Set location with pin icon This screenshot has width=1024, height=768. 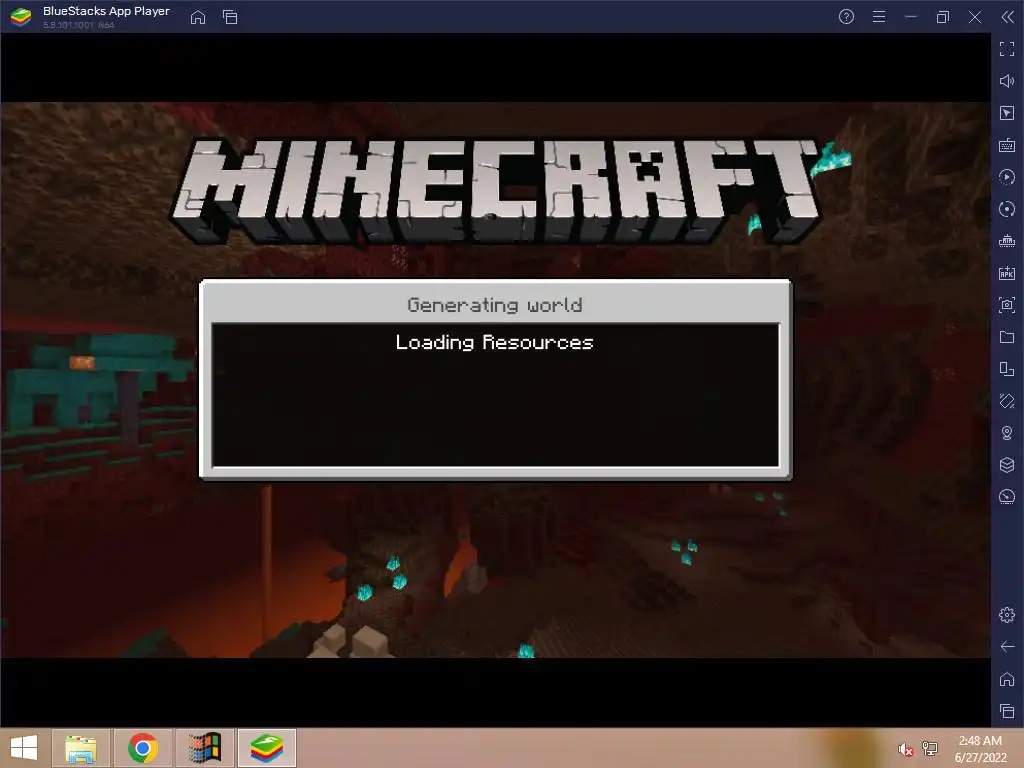coord(1007,433)
